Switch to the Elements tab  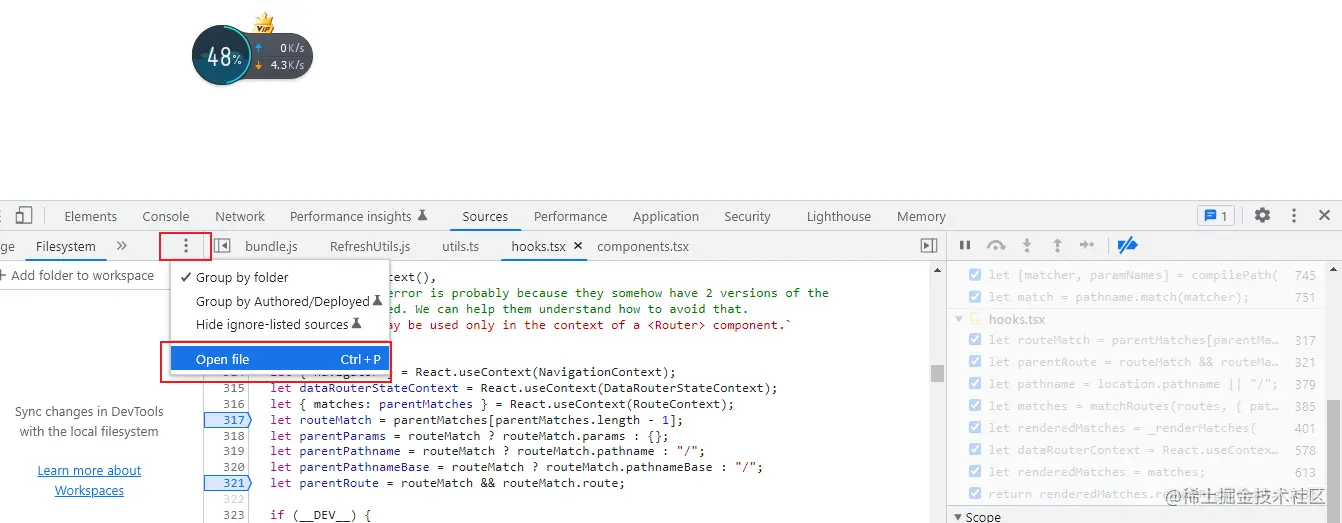[91, 216]
